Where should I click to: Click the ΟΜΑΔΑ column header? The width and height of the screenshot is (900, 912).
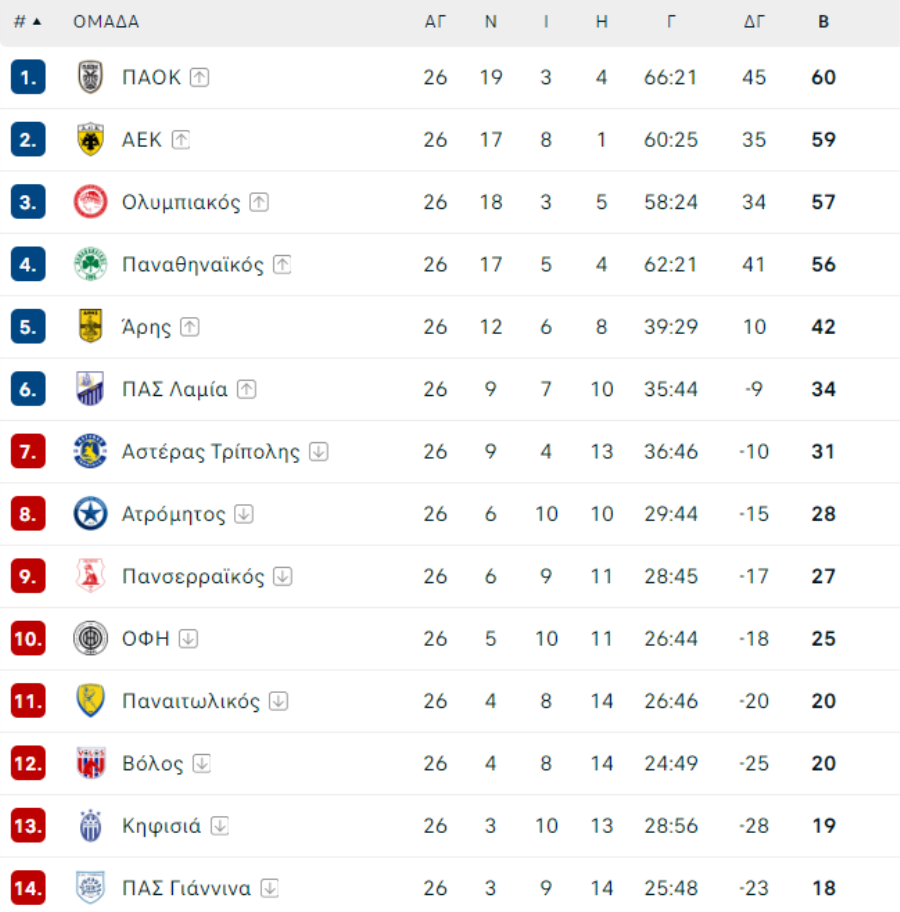(x=106, y=22)
